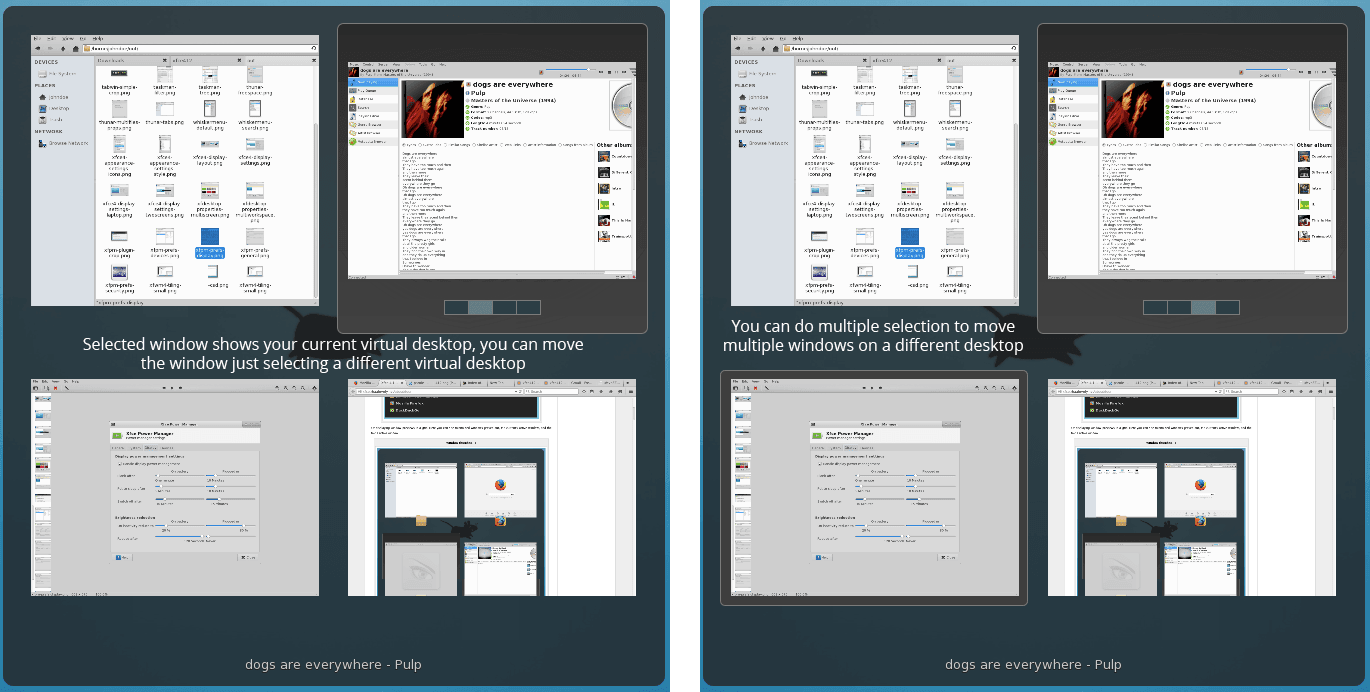
Task: Select third virtual desktop square, left panel
Action: click(x=504, y=307)
